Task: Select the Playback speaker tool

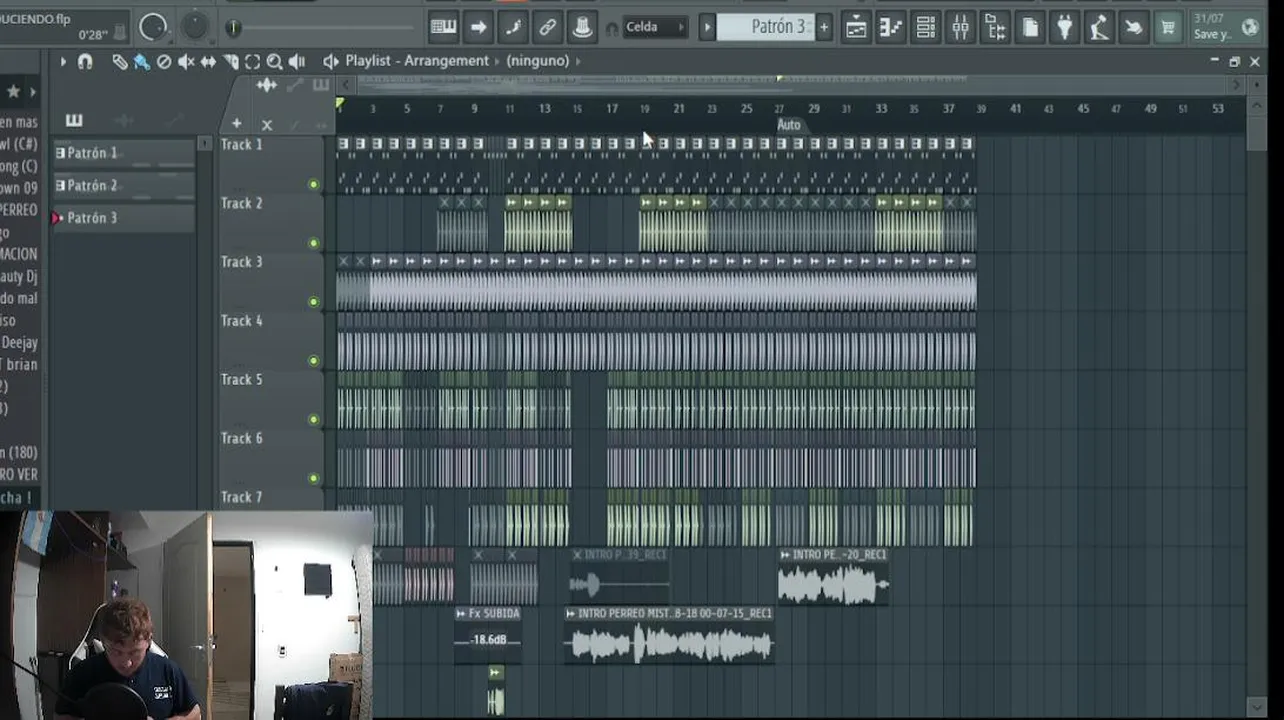Action: pyautogui.click(x=297, y=62)
